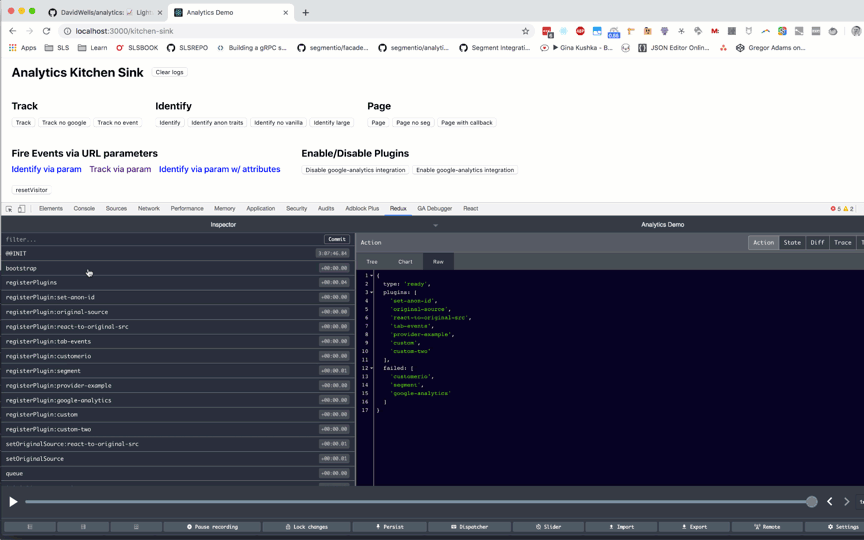The image size is (864, 540).
Task: Click the Identify anon traits button
Action: (x=217, y=123)
